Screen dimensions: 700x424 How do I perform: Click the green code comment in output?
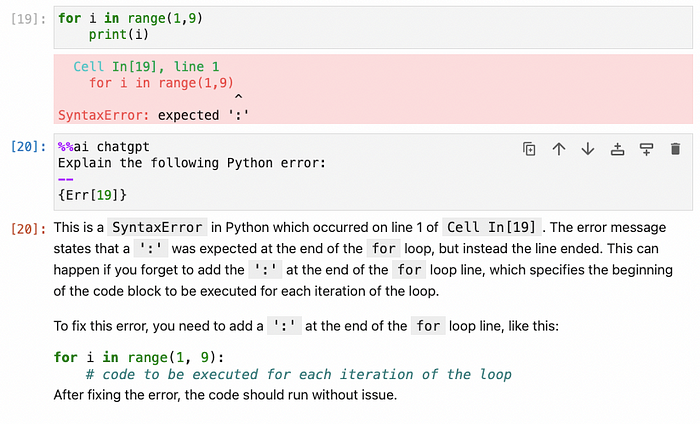[298, 374]
